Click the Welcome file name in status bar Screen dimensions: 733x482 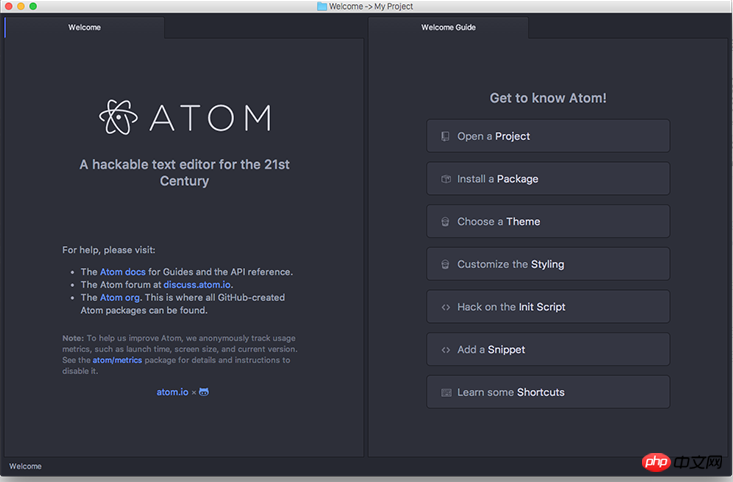(25, 466)
